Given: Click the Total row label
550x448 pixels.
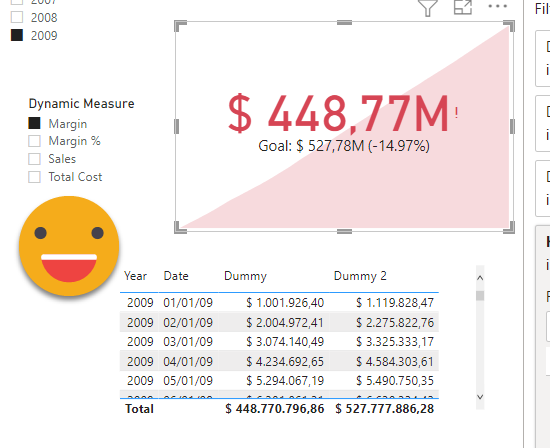Looking at the screenshot, I should (140, 409).
